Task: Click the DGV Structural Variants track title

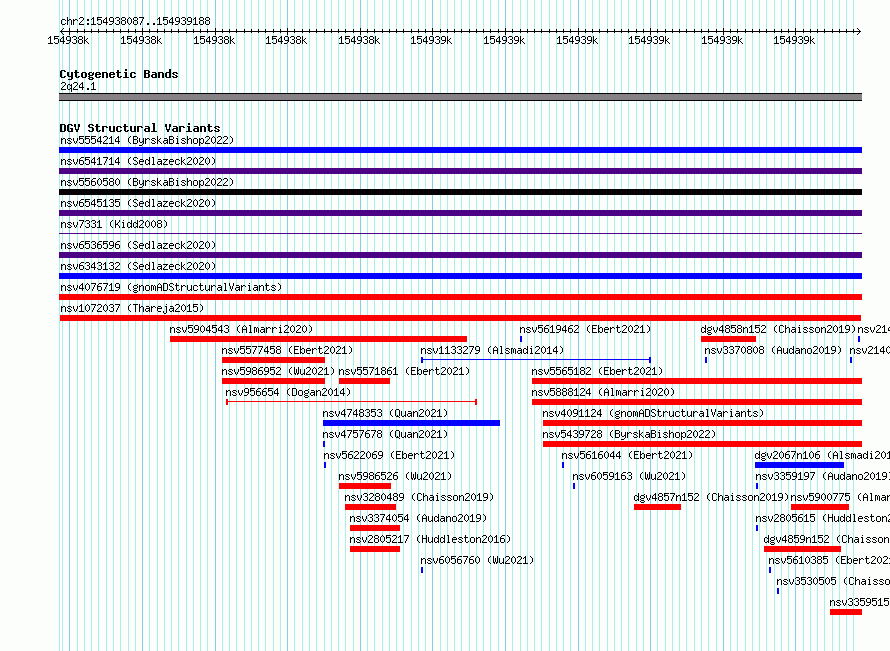Action: coord(140,128)
